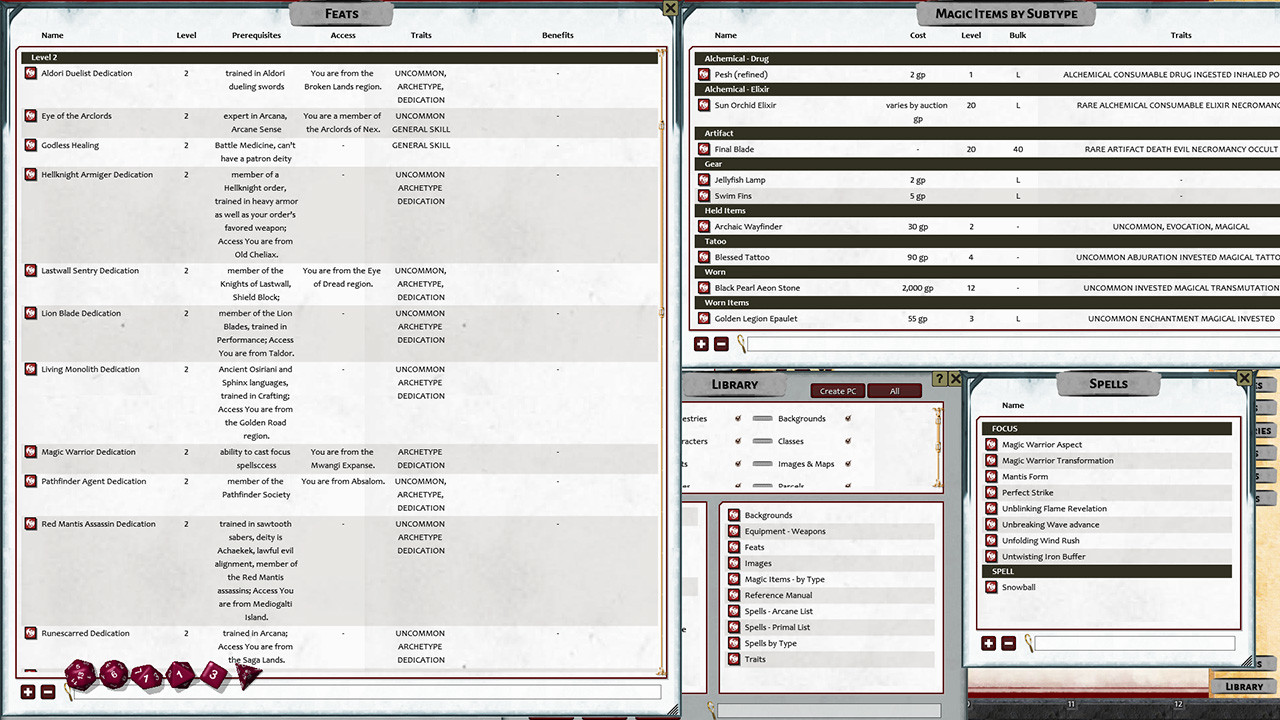Click the Create PC button
Screen dimensions: 1280x720
pos(837,391)
